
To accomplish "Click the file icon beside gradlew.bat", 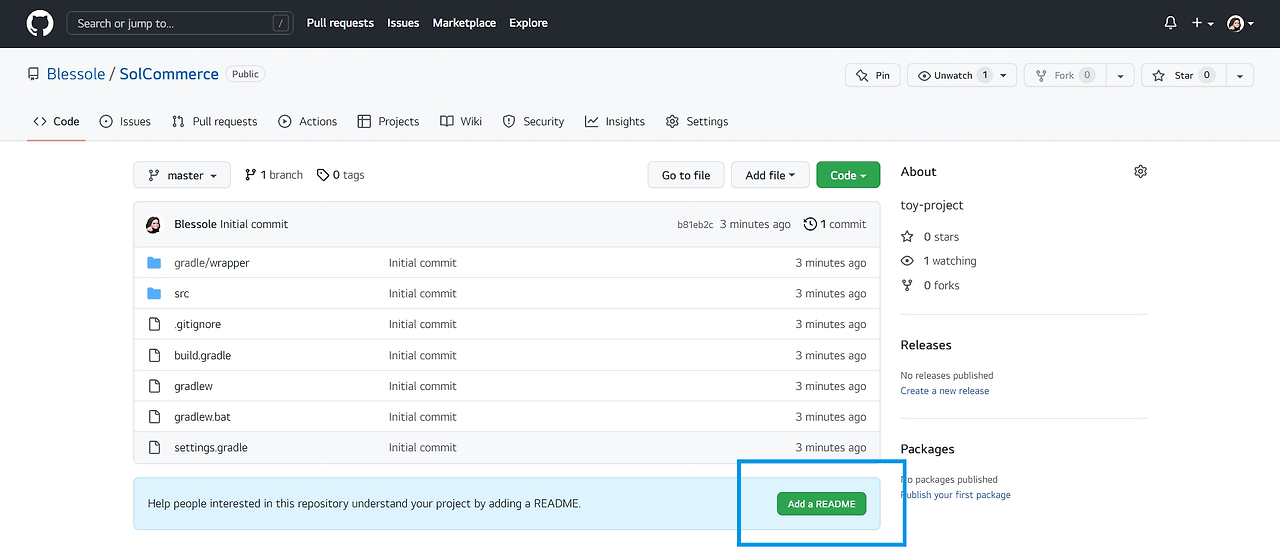I will 154,417.
